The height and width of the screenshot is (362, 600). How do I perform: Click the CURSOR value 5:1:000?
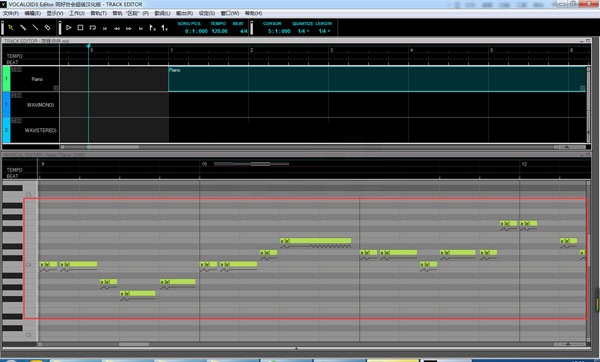click(279, 31)
